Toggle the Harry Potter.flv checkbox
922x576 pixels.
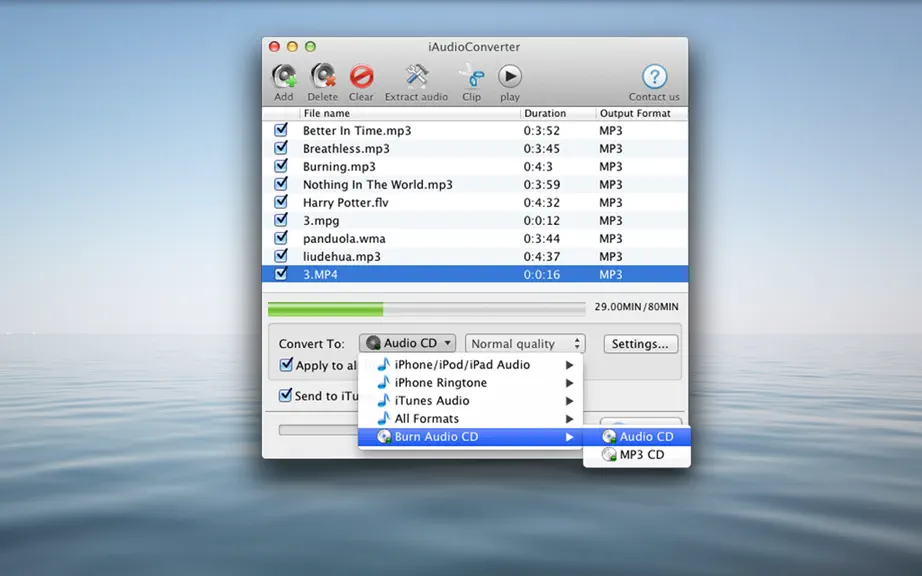click(x=281, y=202)
